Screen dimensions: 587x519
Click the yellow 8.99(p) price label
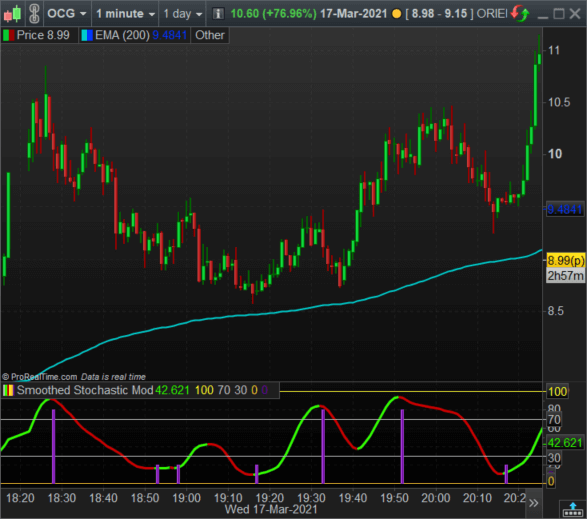pyautogui.click(x=565, y=260)
